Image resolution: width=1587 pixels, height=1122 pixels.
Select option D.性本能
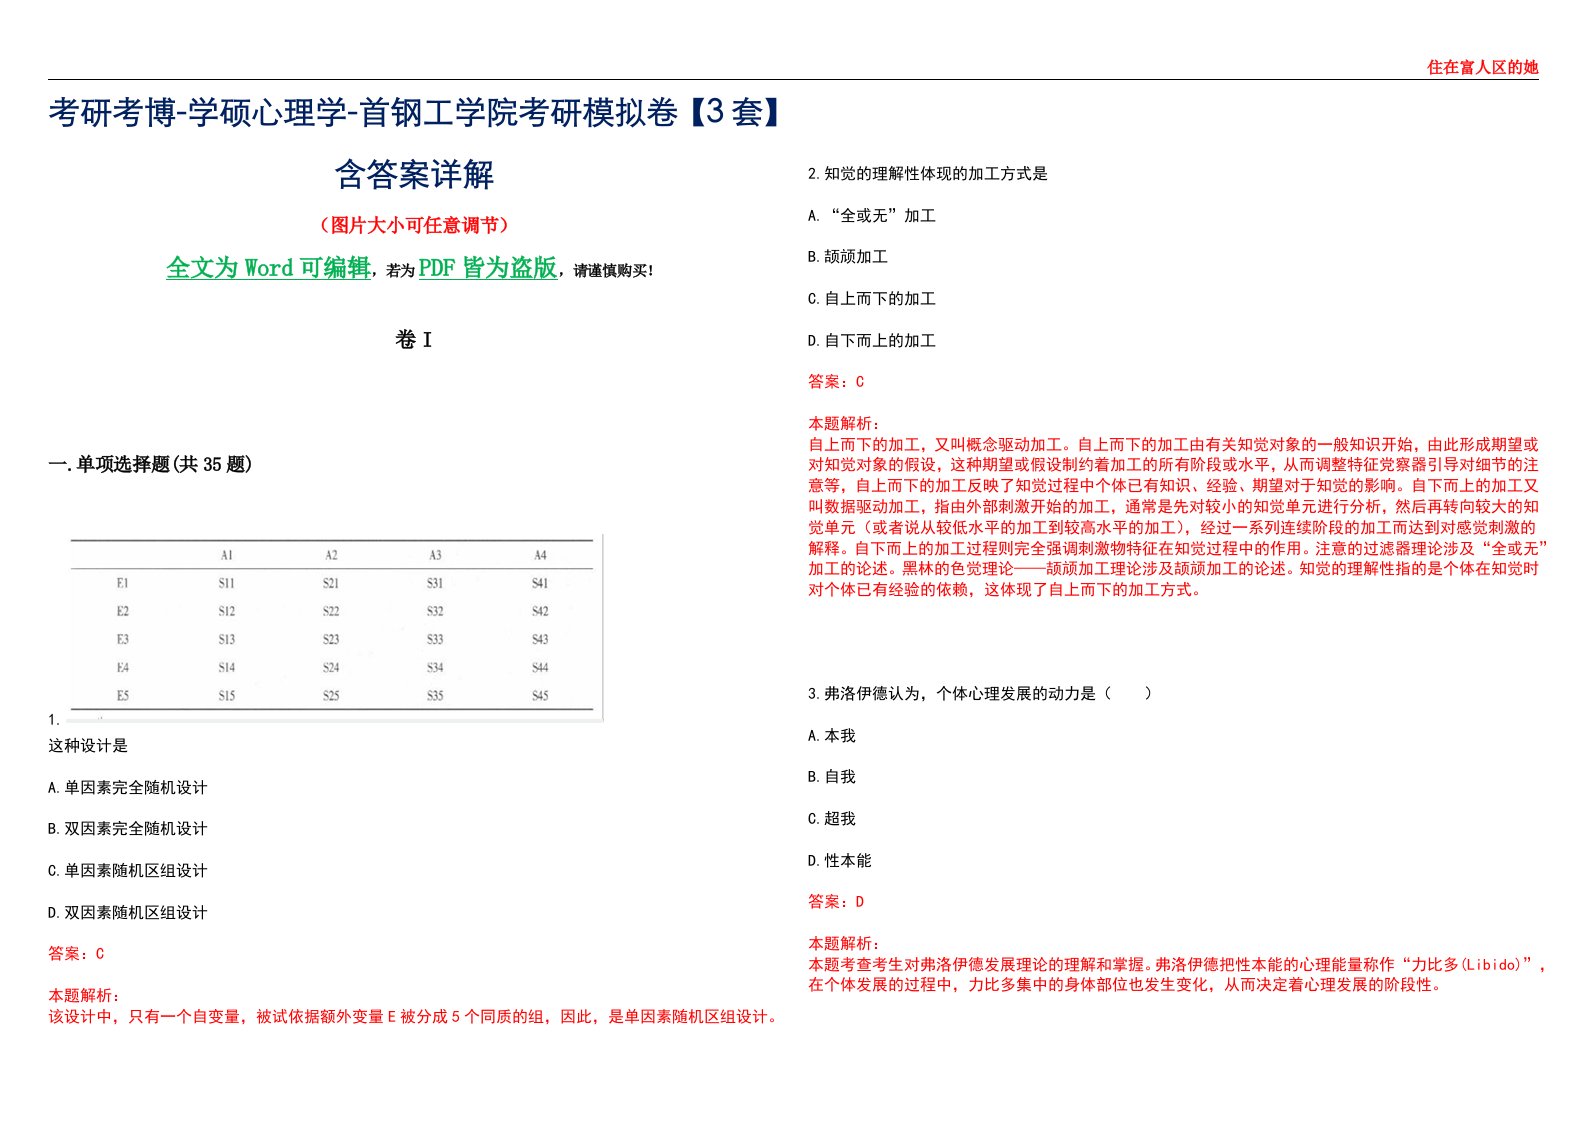coord(840,861)
